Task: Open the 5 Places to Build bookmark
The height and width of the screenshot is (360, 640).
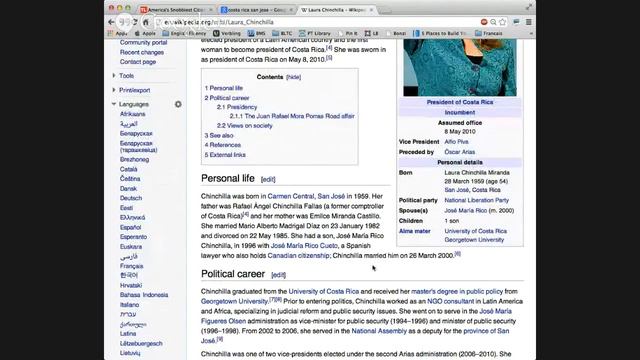Action: click(x=440, y=33)
